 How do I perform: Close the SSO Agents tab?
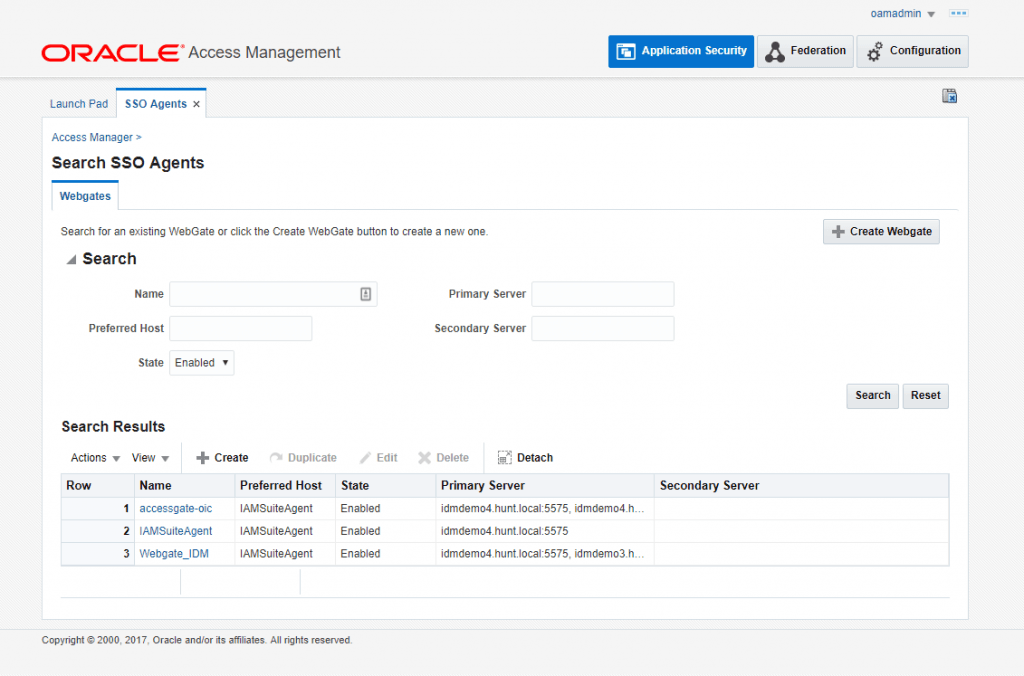point(197,104)
